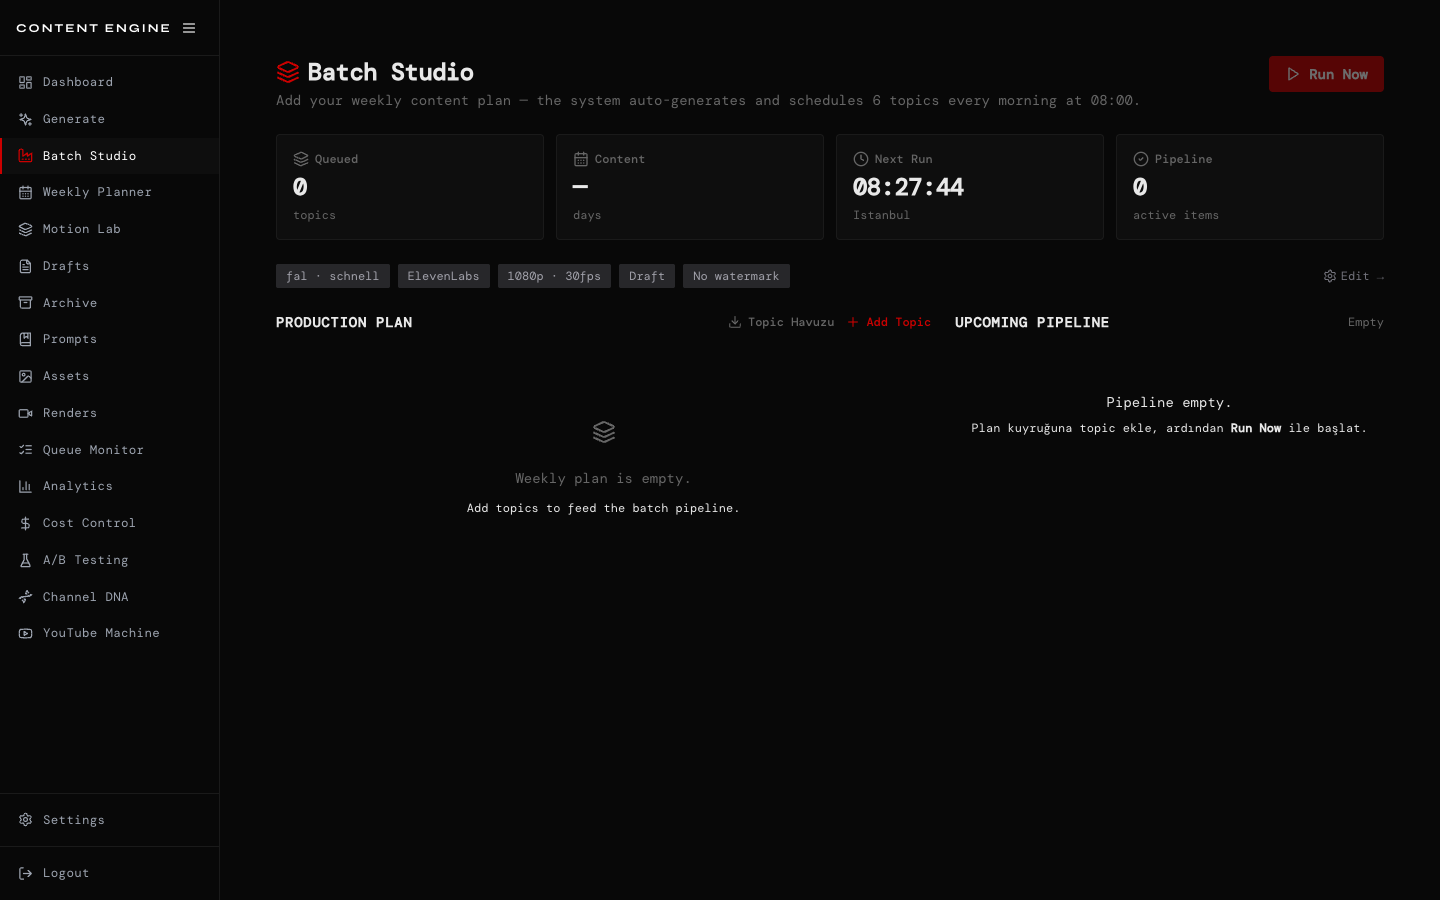The image size is (1440, 900).
Task: Toggle the Draft output chip
Action: pyautogui.click(x=646, y=276)
